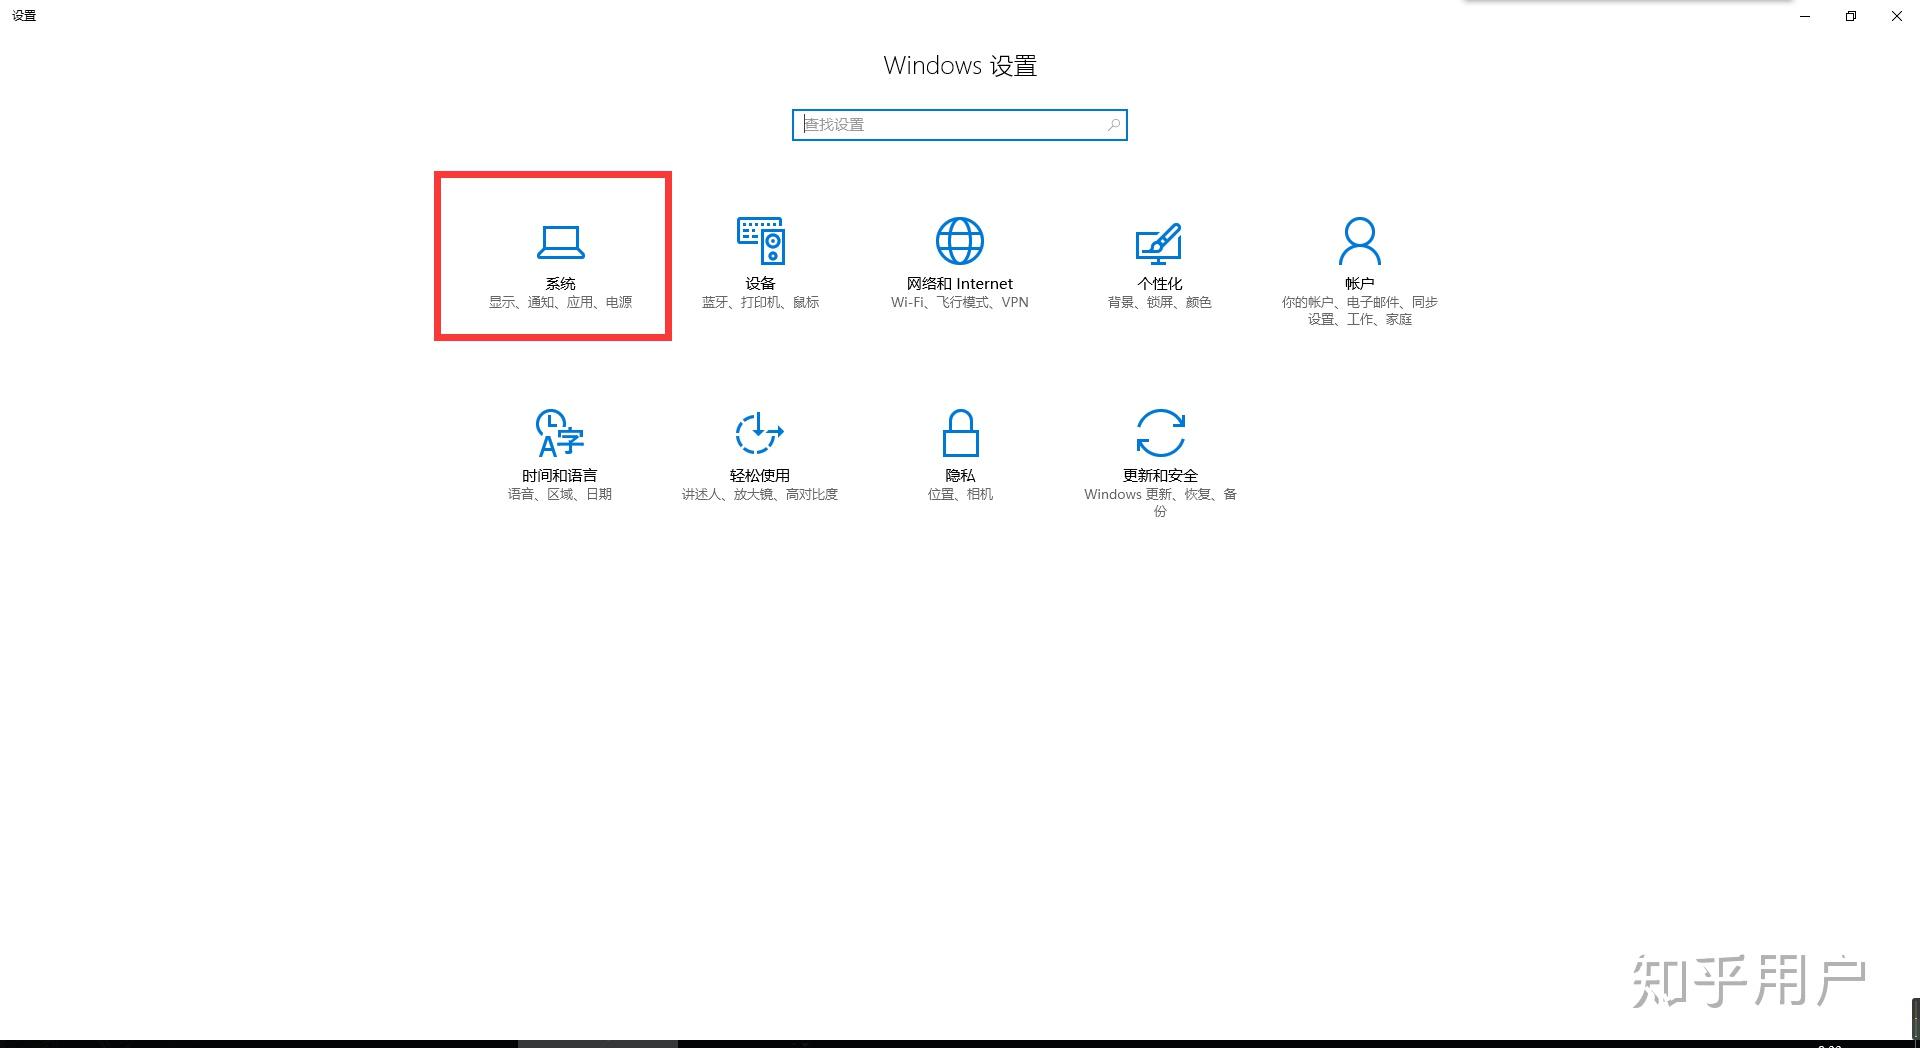Click the taskbar at the bottom of screen

pos(960,1040)
